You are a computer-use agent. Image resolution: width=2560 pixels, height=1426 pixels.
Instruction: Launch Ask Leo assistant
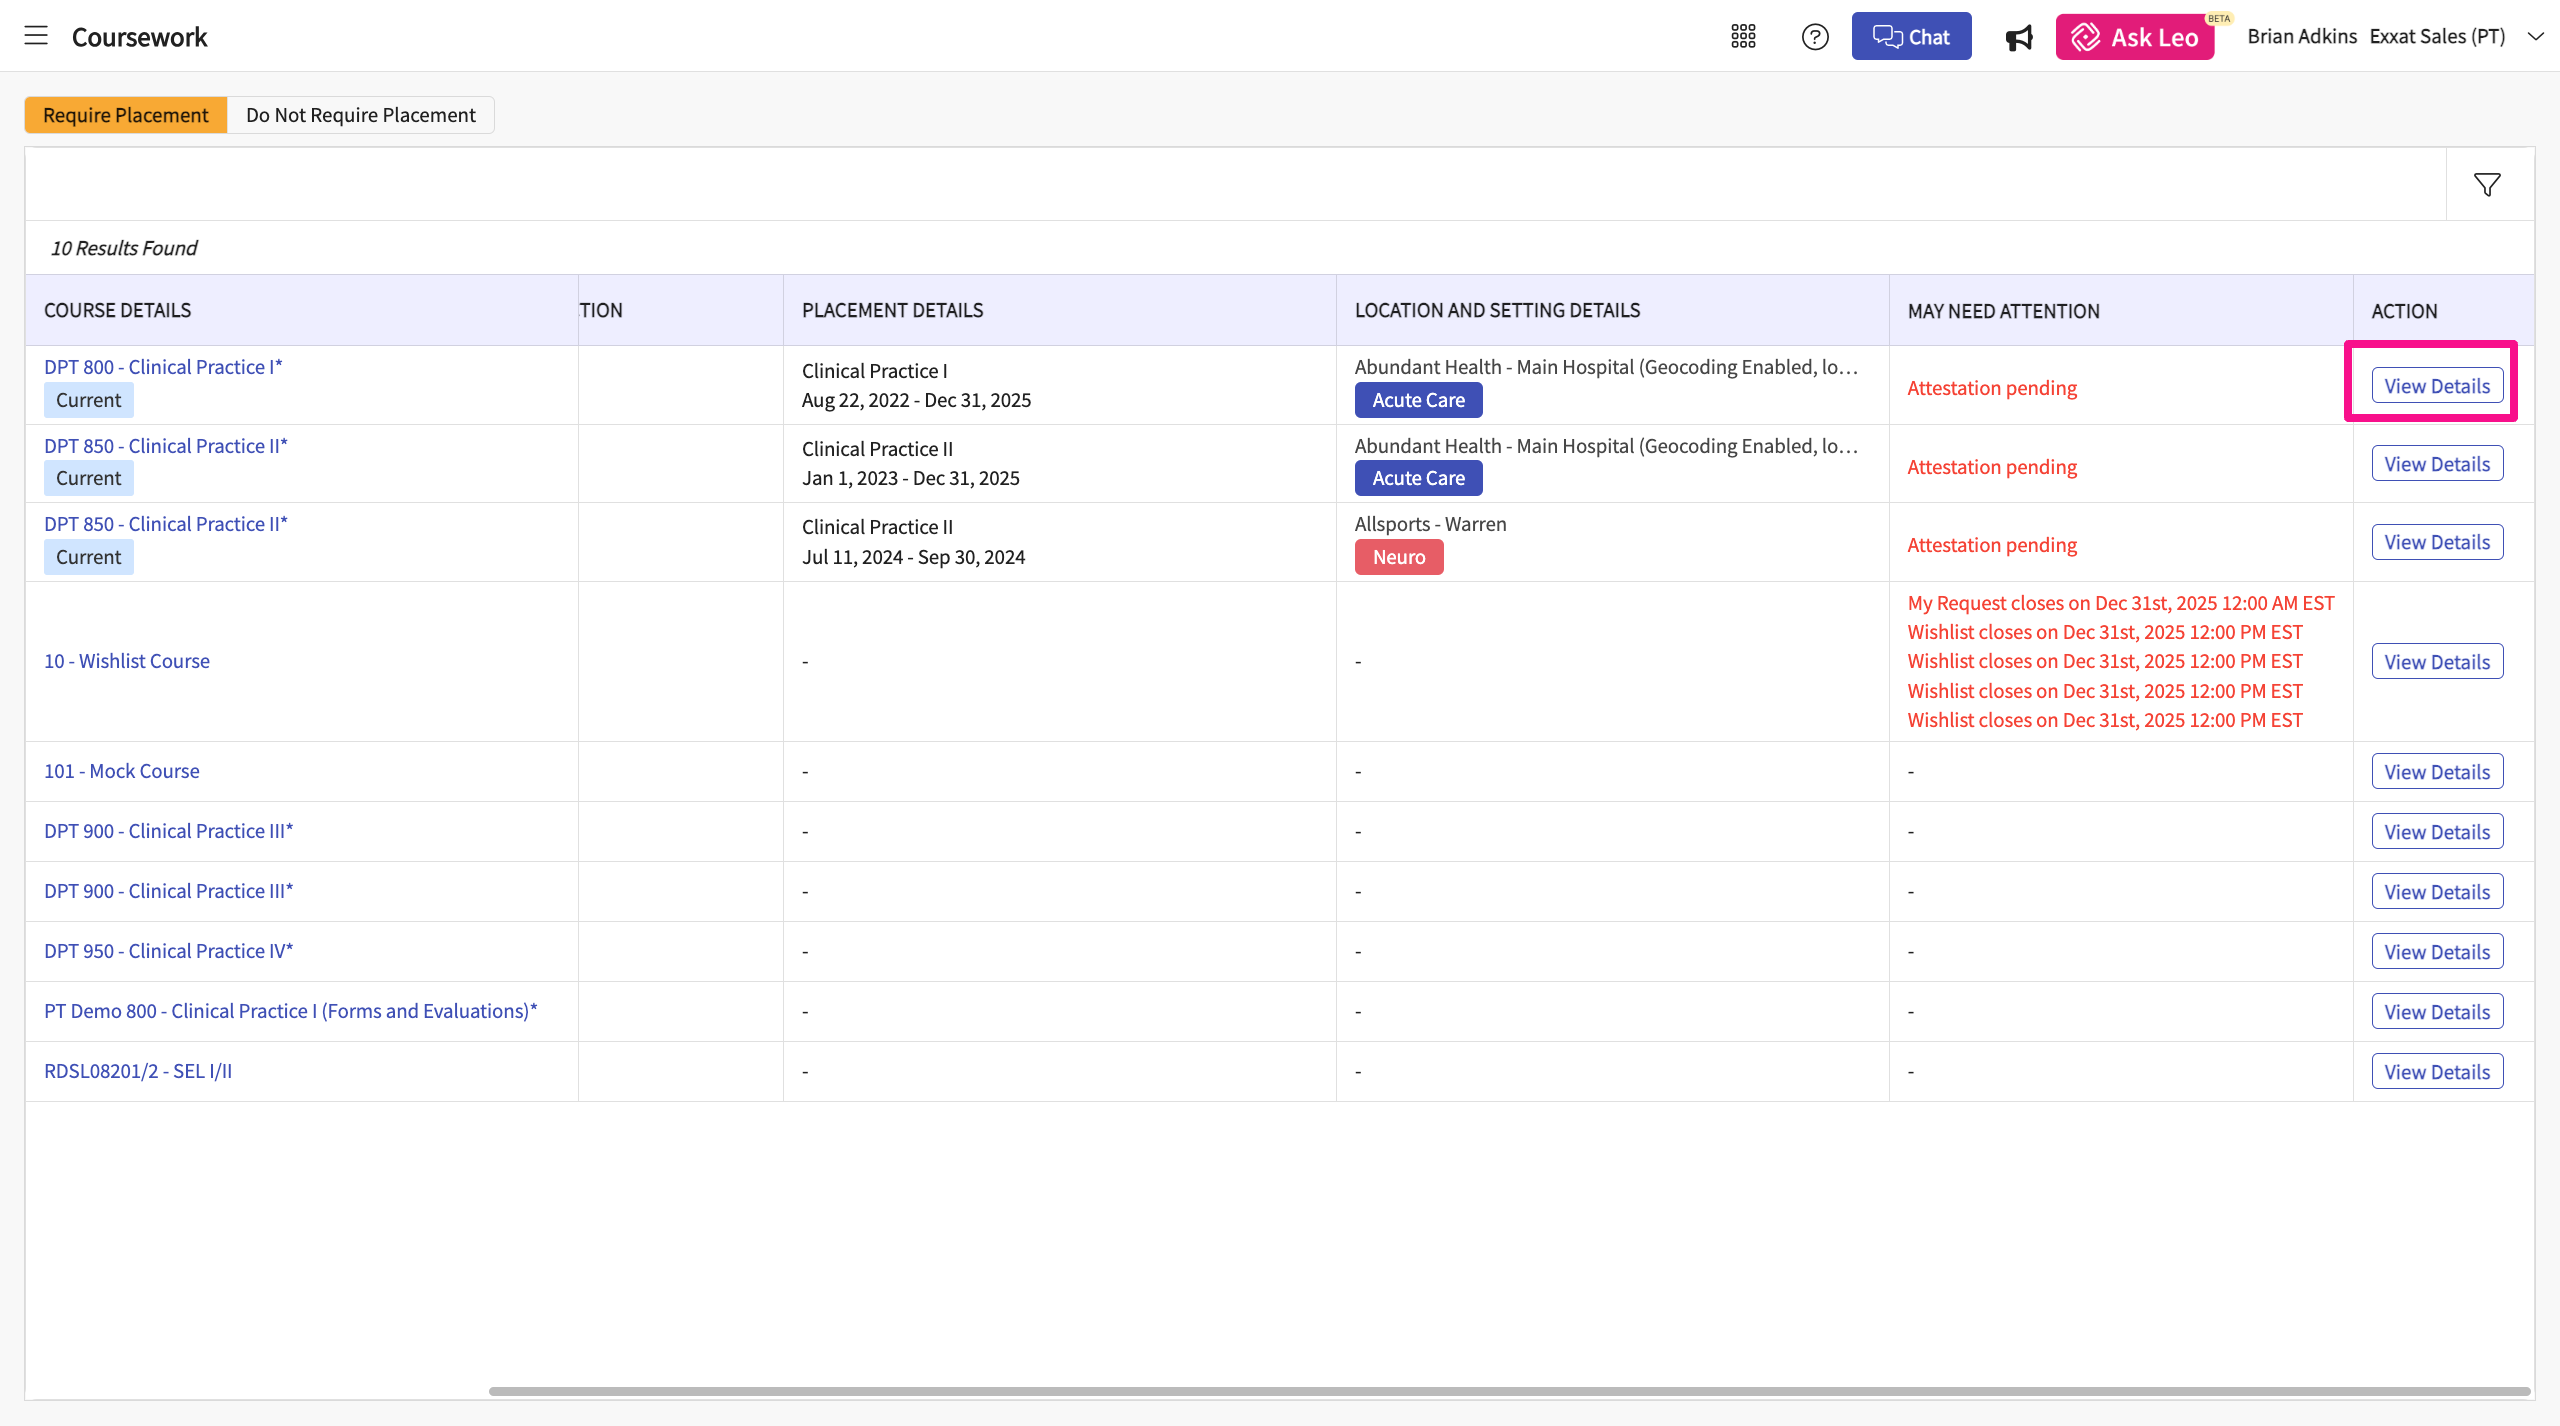pos(2135,37)
